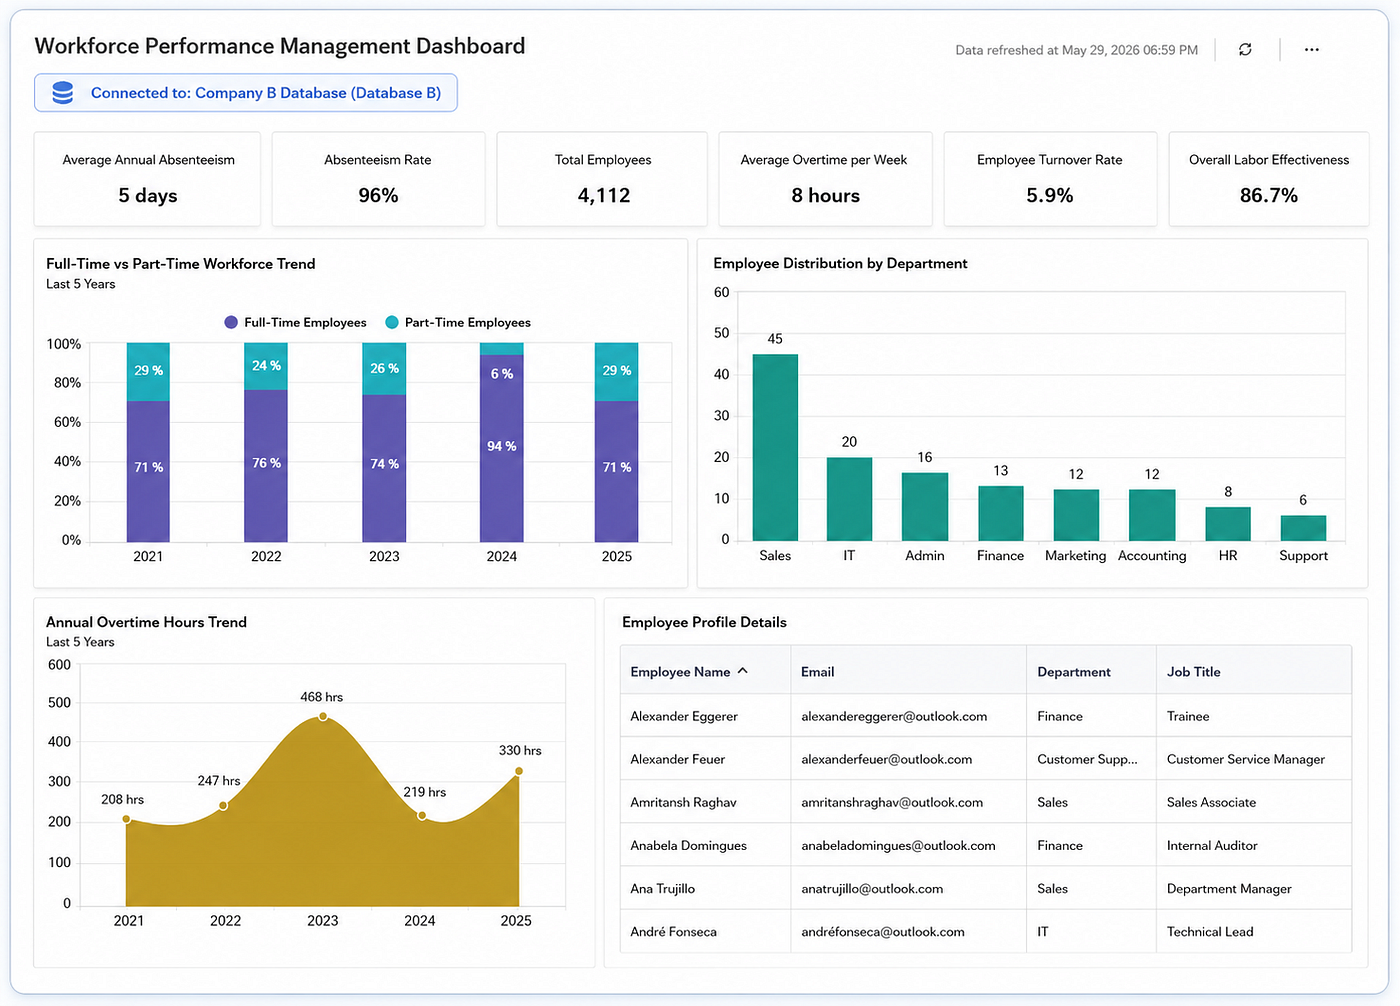
Task: Sort table by Email column header
Action: point(817,672)
